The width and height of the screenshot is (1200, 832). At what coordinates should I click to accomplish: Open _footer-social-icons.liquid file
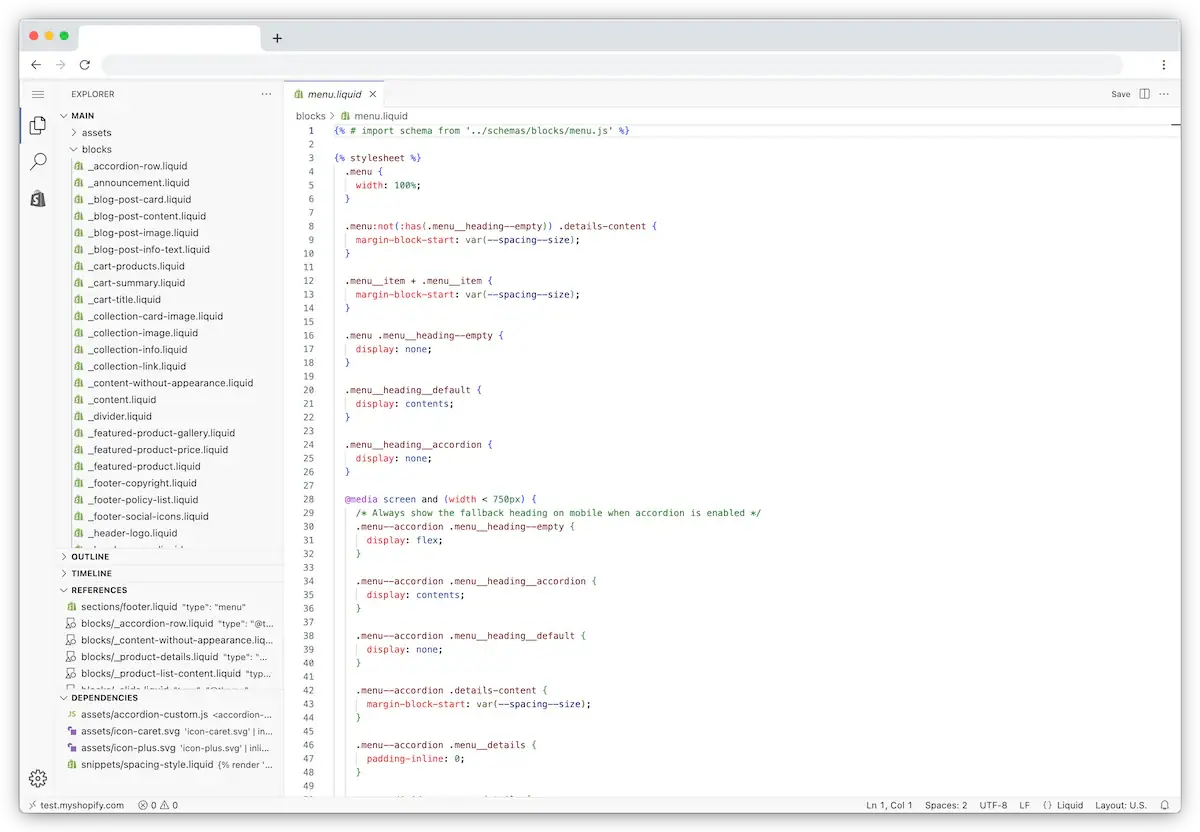coord(148,516)
